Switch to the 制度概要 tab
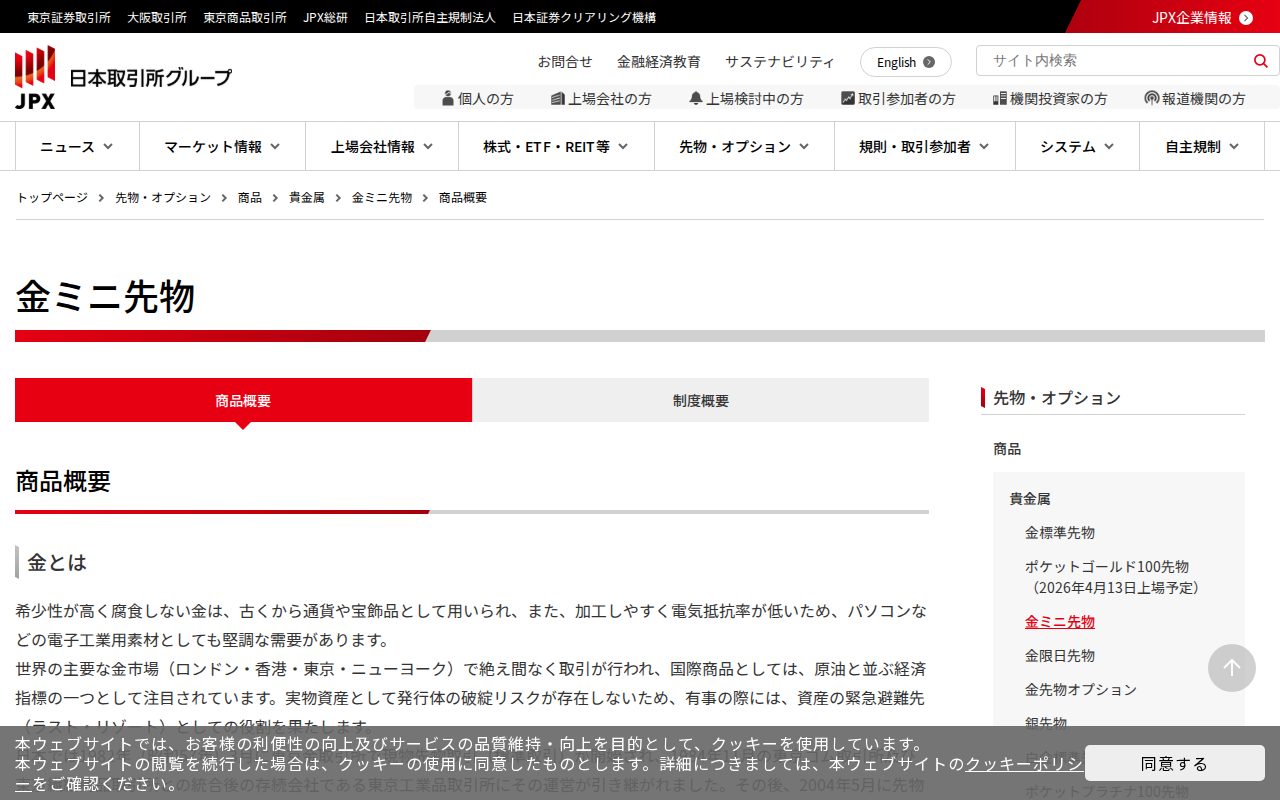The height and width of the screenshot is (800, 1280). [701, 400]
